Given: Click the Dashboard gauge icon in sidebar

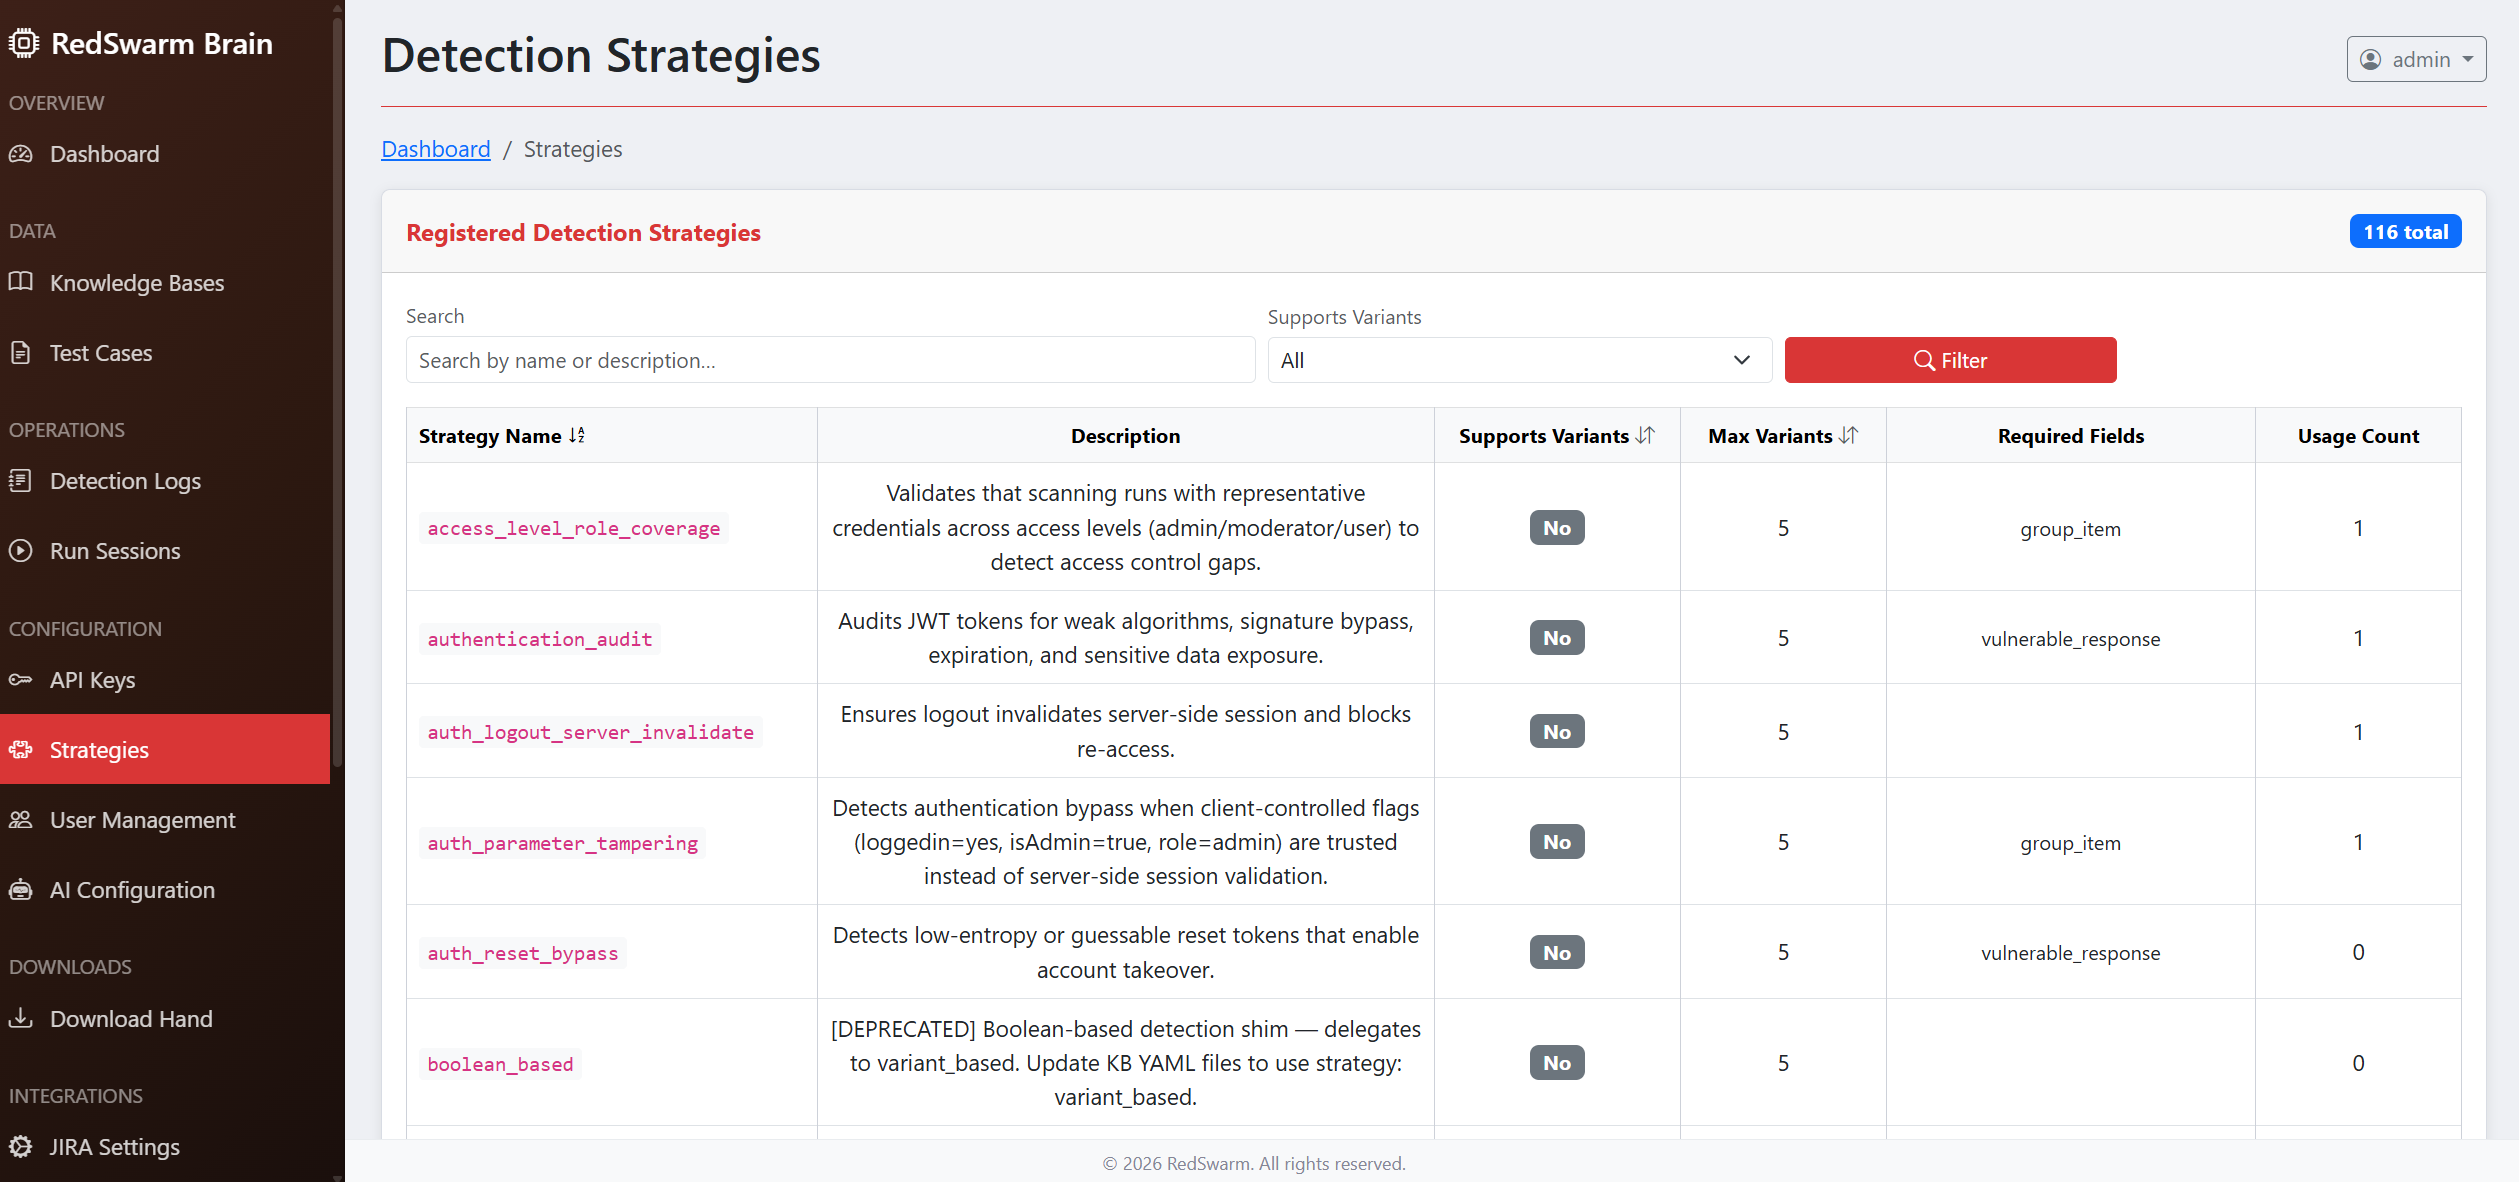Looking at the screenshot, I should [22, 154].
